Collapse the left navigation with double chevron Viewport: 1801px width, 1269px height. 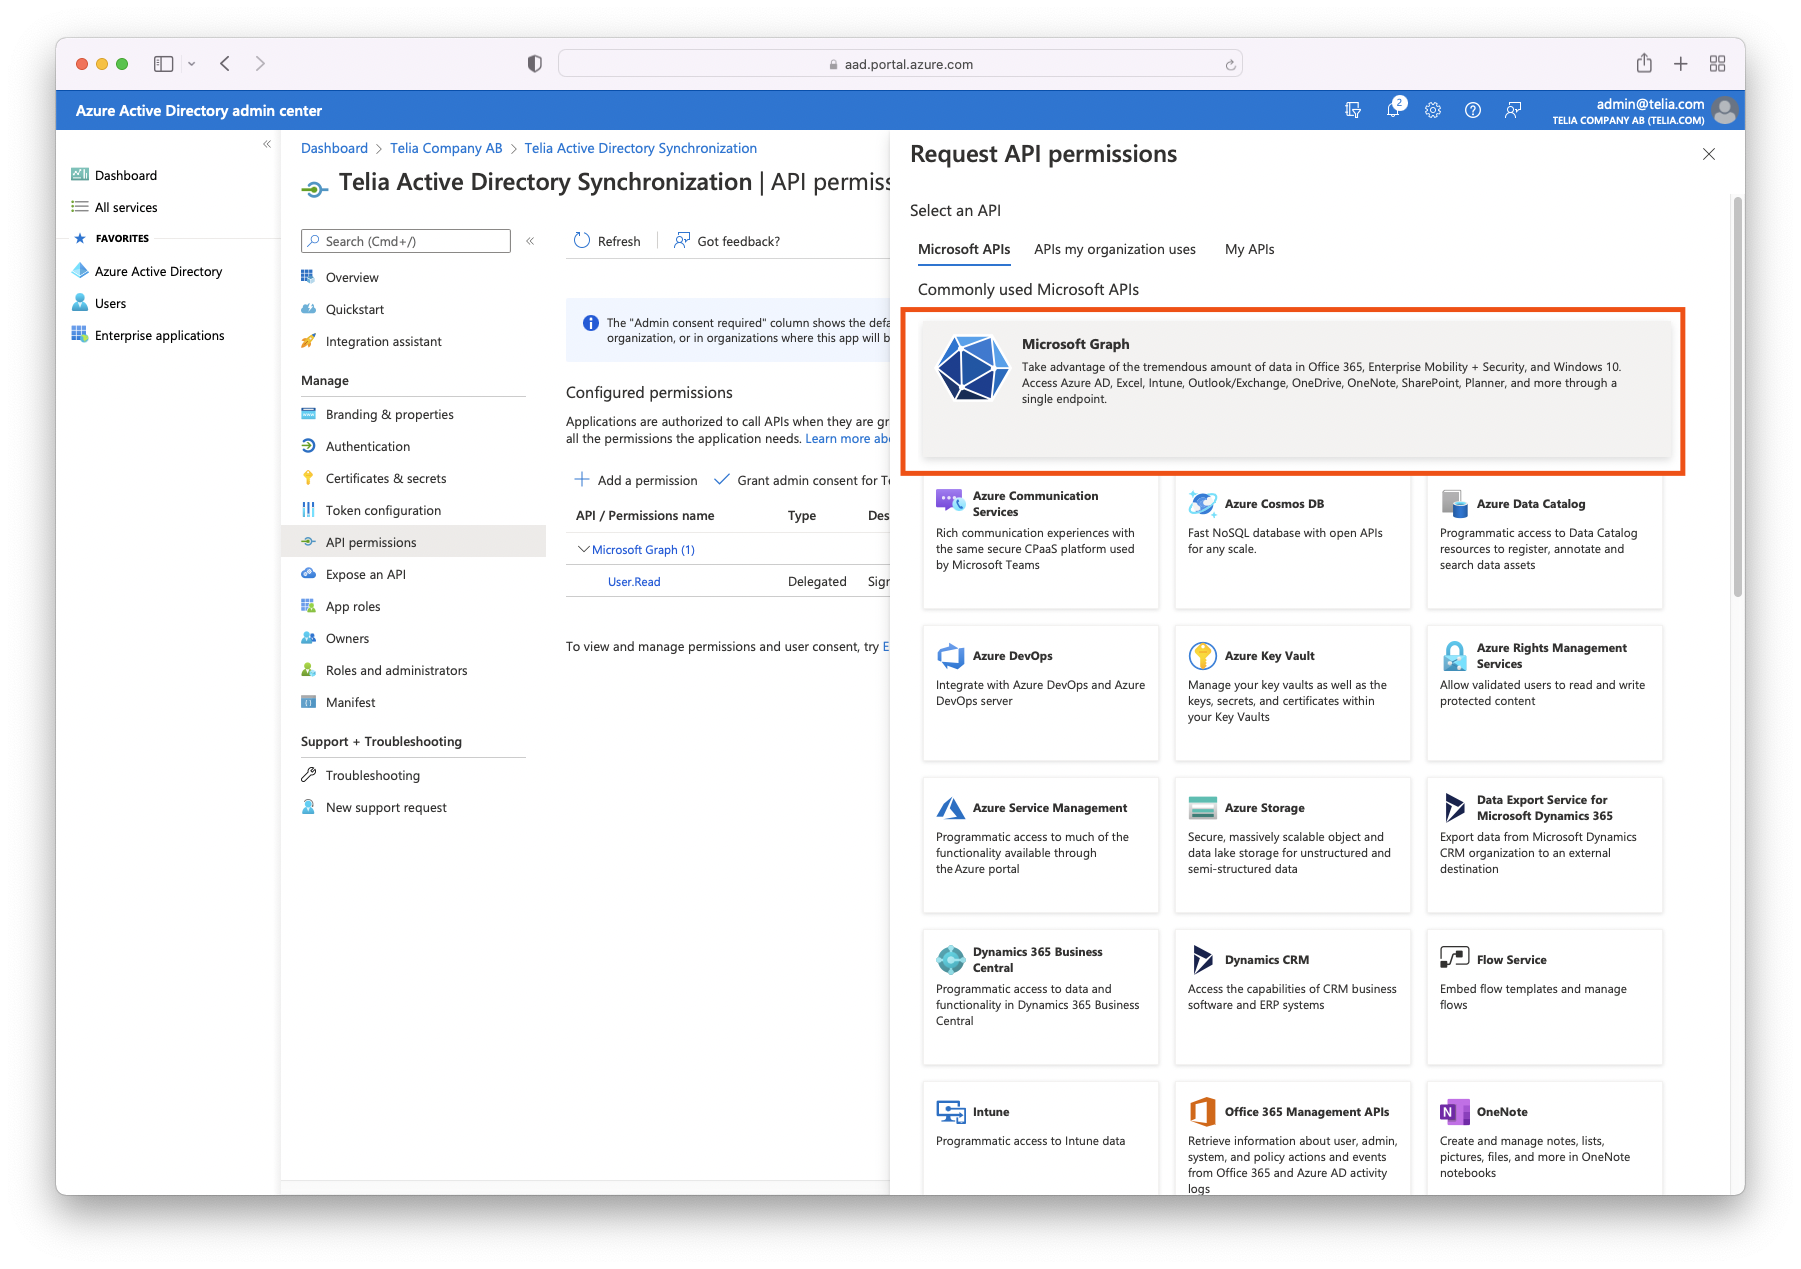[267, 144]
